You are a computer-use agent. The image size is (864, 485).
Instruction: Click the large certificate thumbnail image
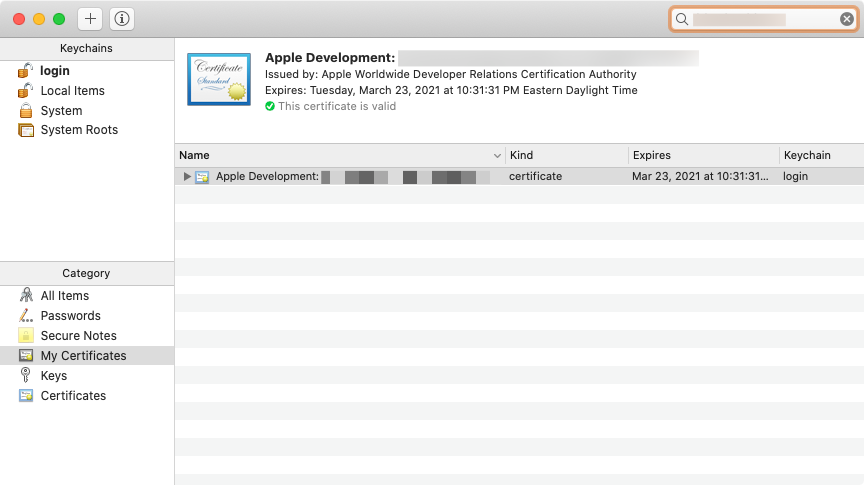click(219, 78)
